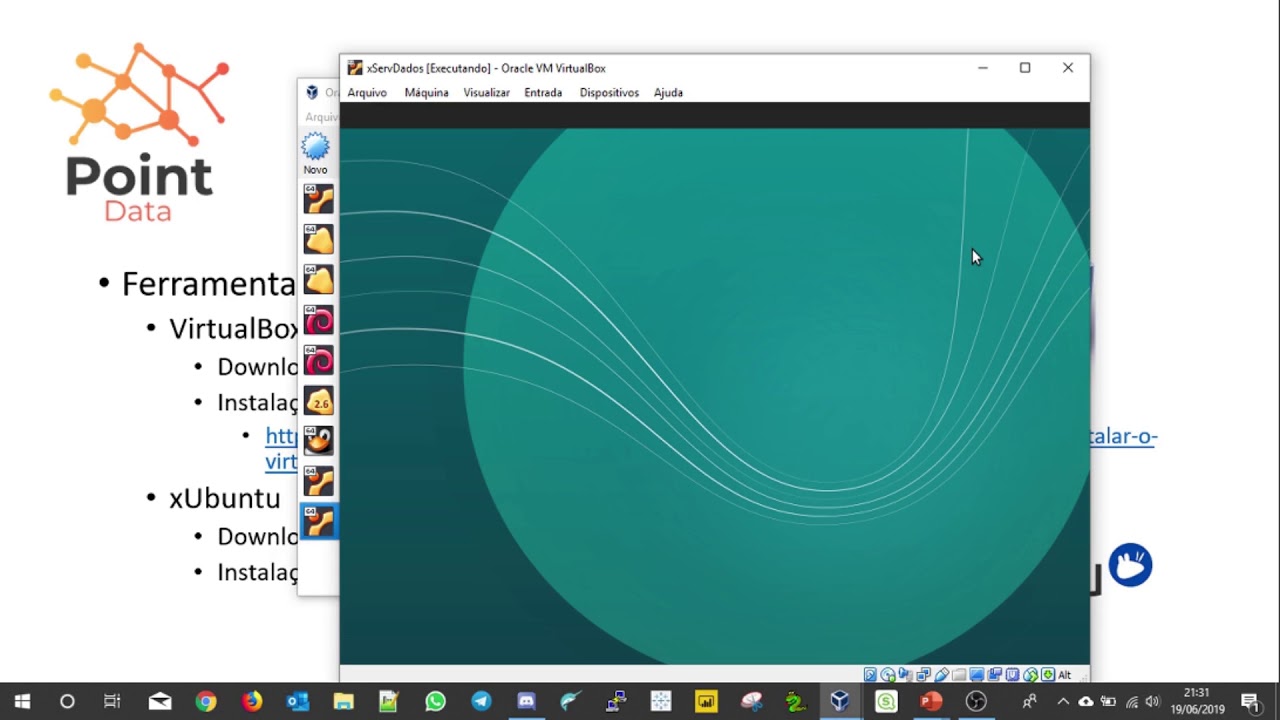Click the USB devices status icon
1280x720 pixels.
[x=942, y=675]
